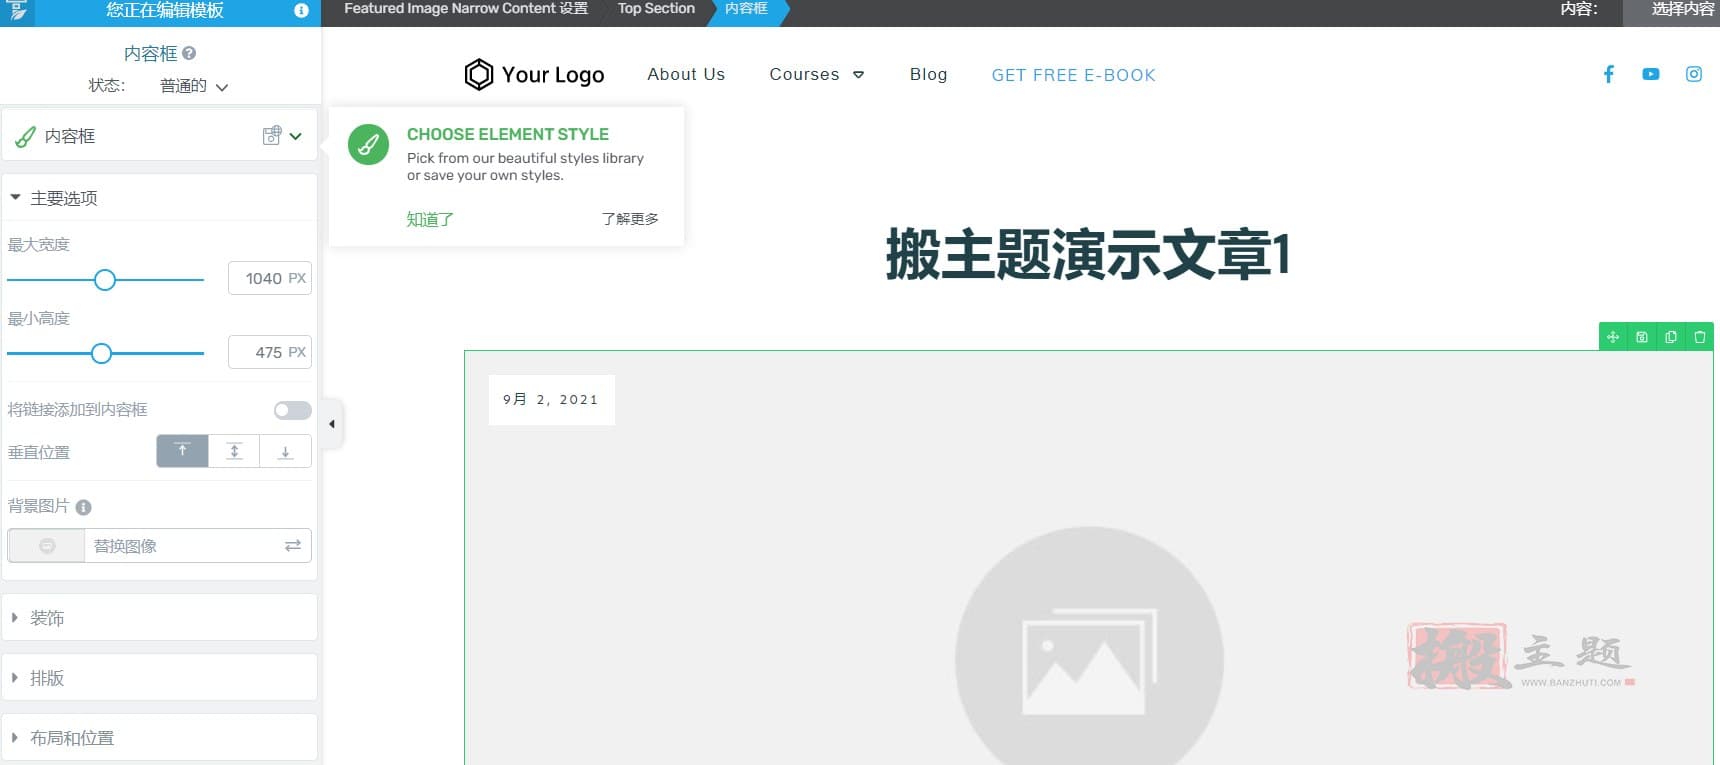Open the template editing info icon
The height and width of the screenshot is (765, 1720).
301,10
